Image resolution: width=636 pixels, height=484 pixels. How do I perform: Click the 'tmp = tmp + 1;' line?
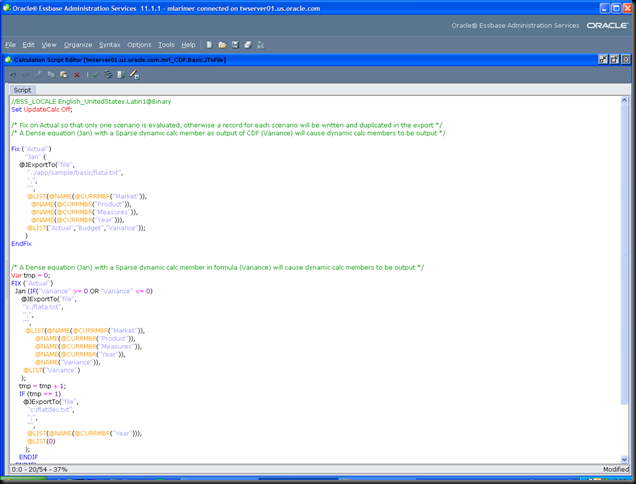click(42, 386)
